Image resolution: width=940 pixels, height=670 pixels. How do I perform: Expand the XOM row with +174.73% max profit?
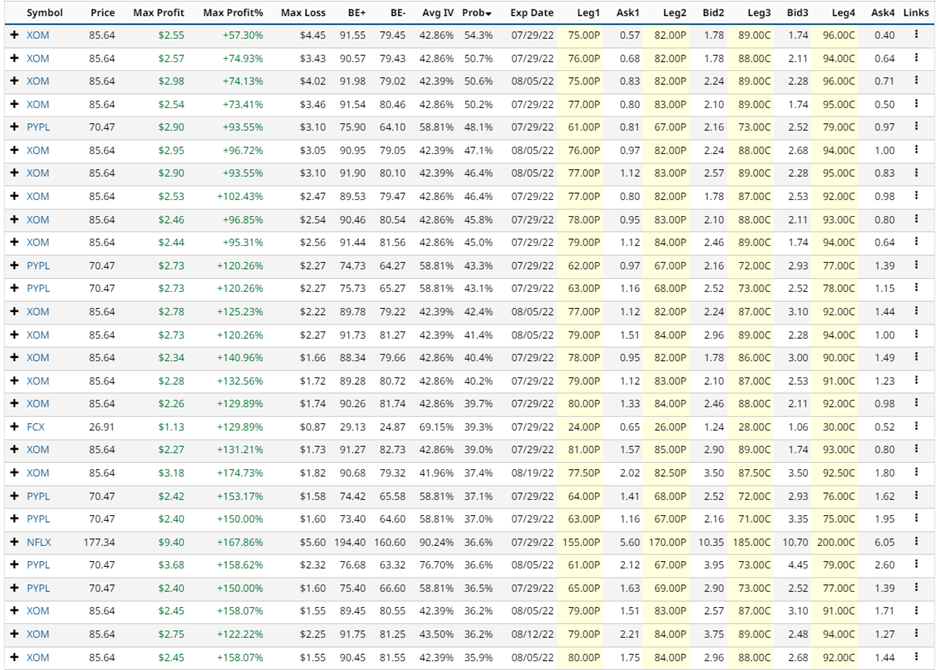[x=14, y=473]
